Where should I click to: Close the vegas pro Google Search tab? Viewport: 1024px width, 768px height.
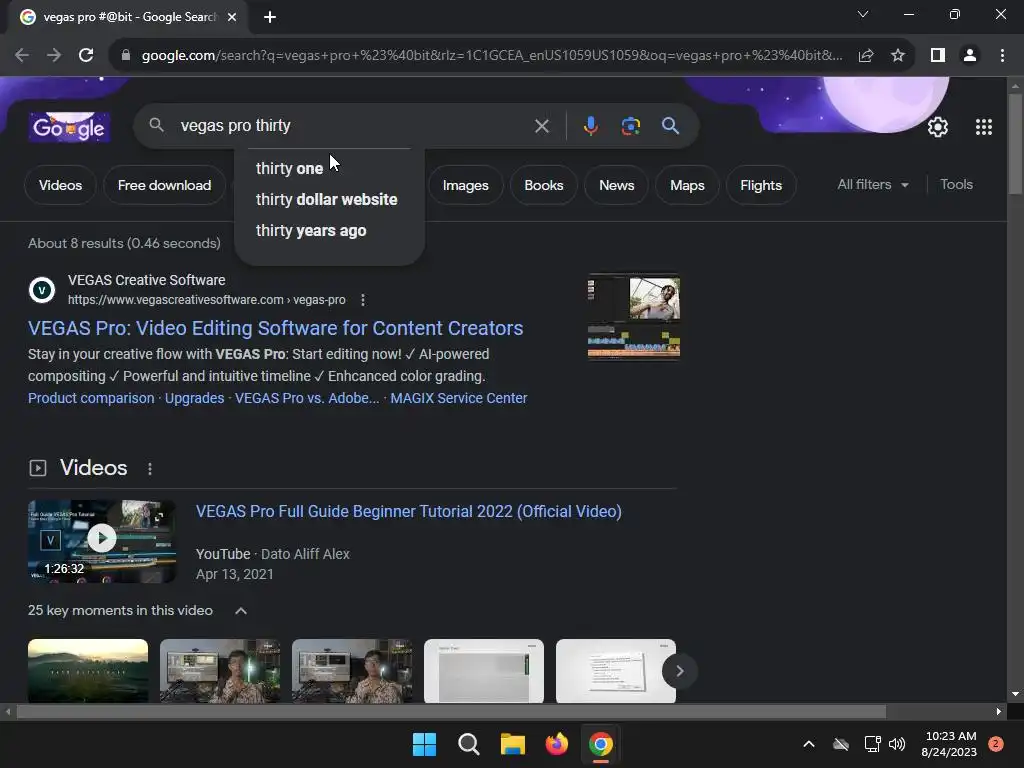tap(232, 17)
